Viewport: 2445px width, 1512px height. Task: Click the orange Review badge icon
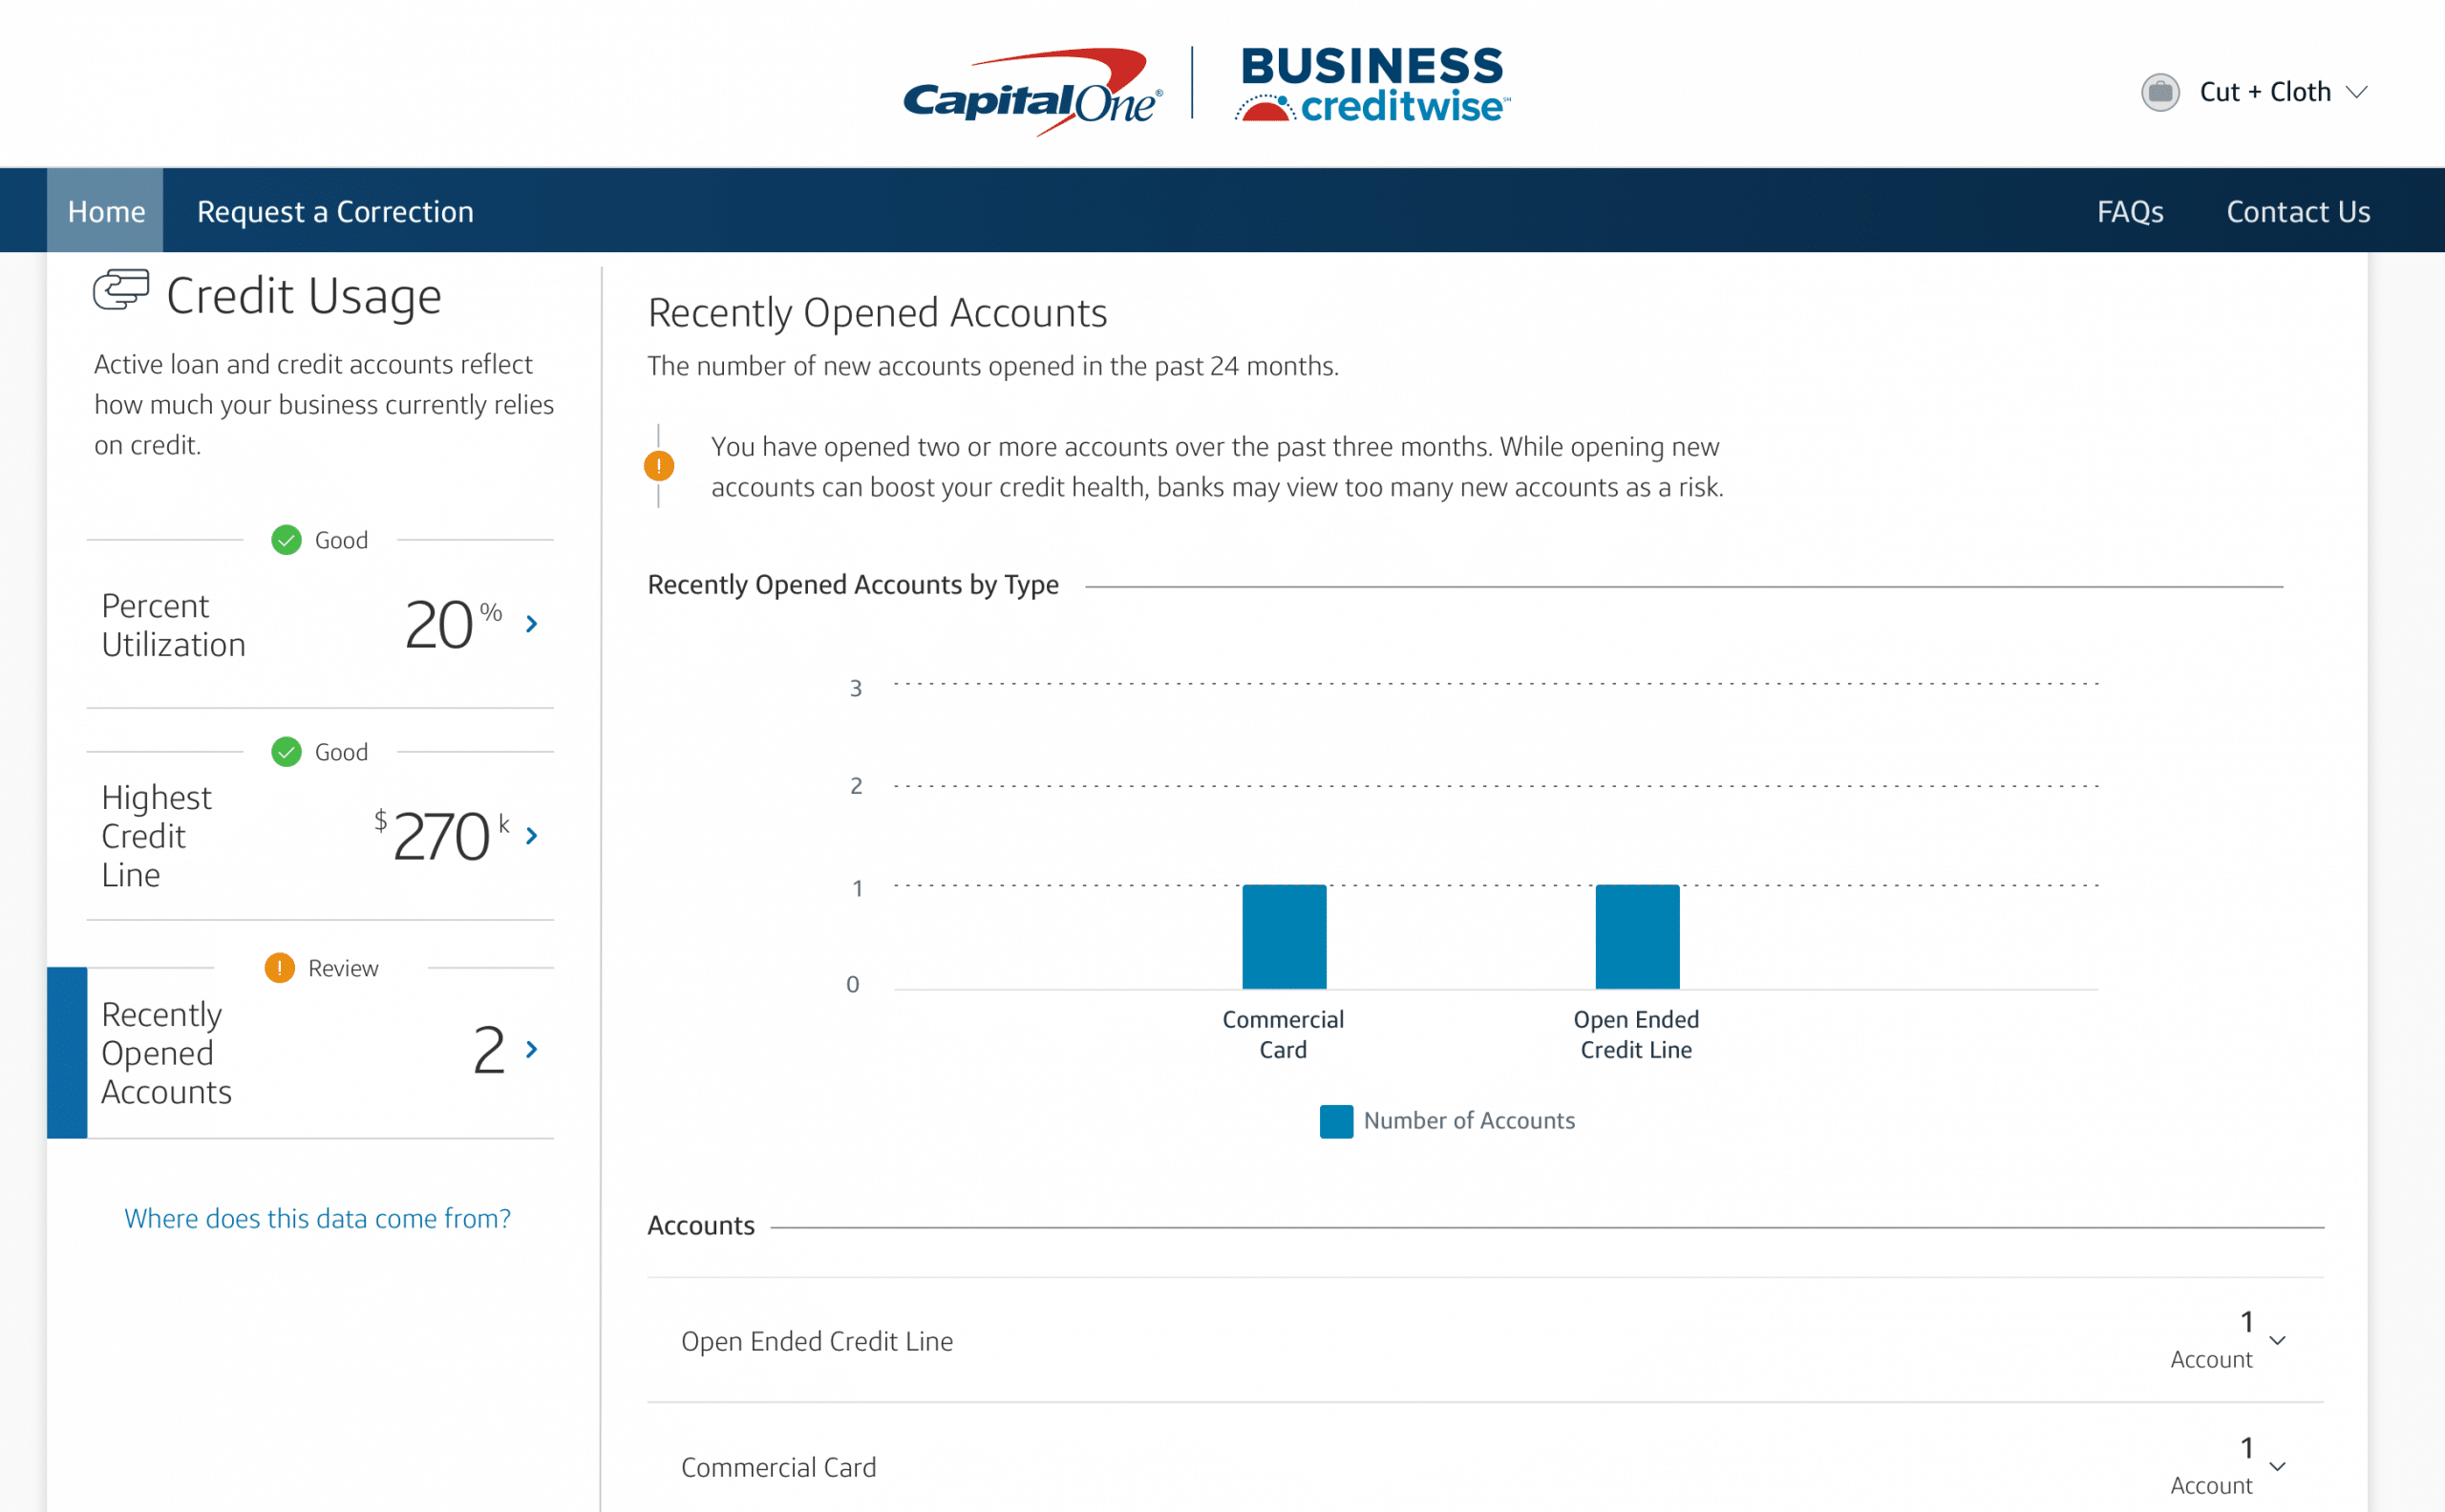pyautogui.click(x=280, y=968)
